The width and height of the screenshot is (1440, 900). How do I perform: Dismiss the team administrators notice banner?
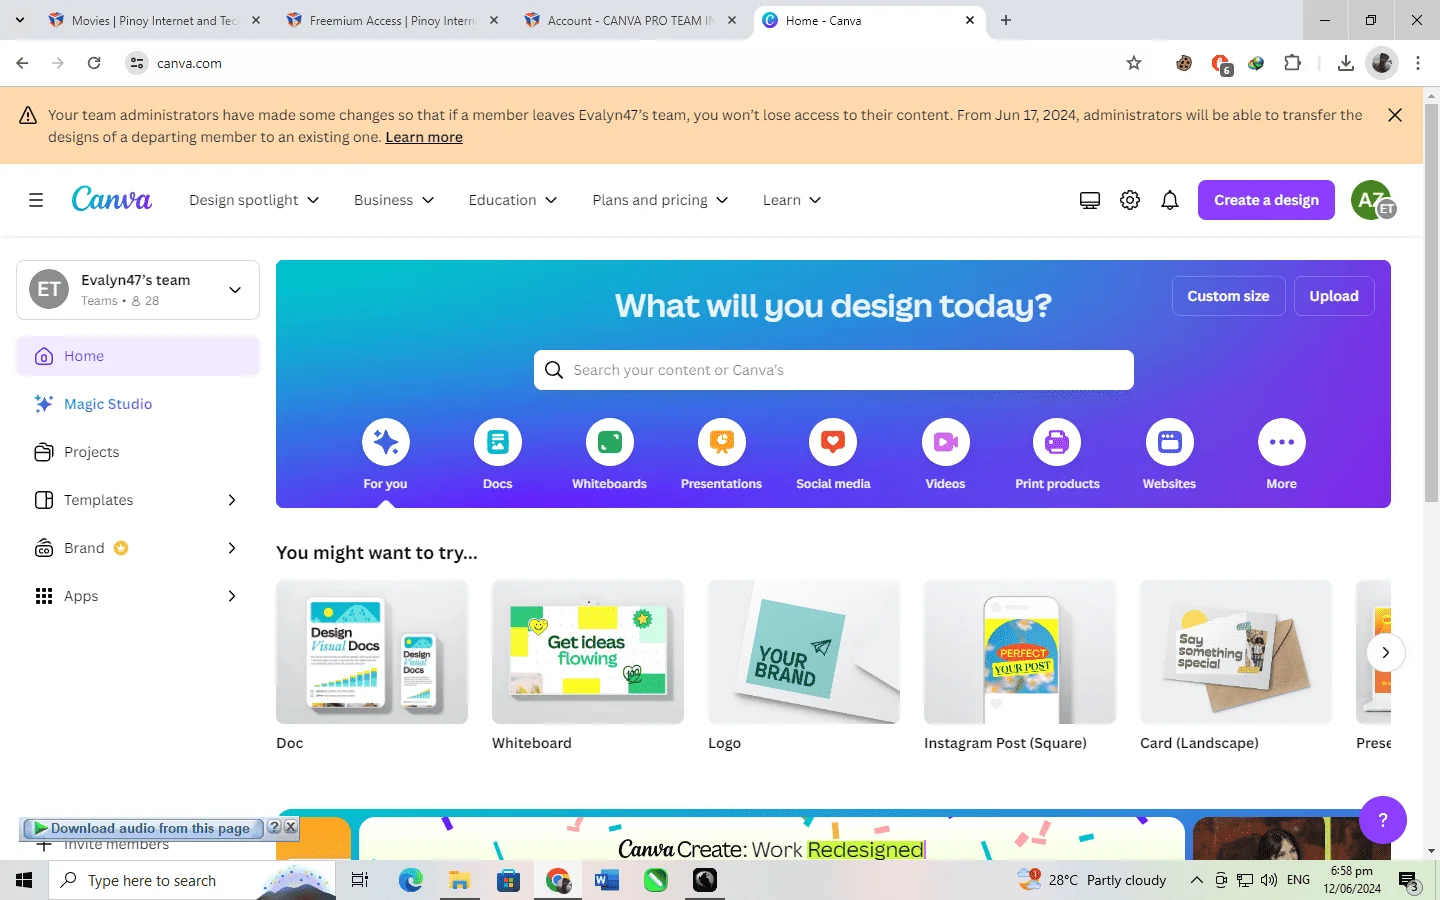(1395, 115)
